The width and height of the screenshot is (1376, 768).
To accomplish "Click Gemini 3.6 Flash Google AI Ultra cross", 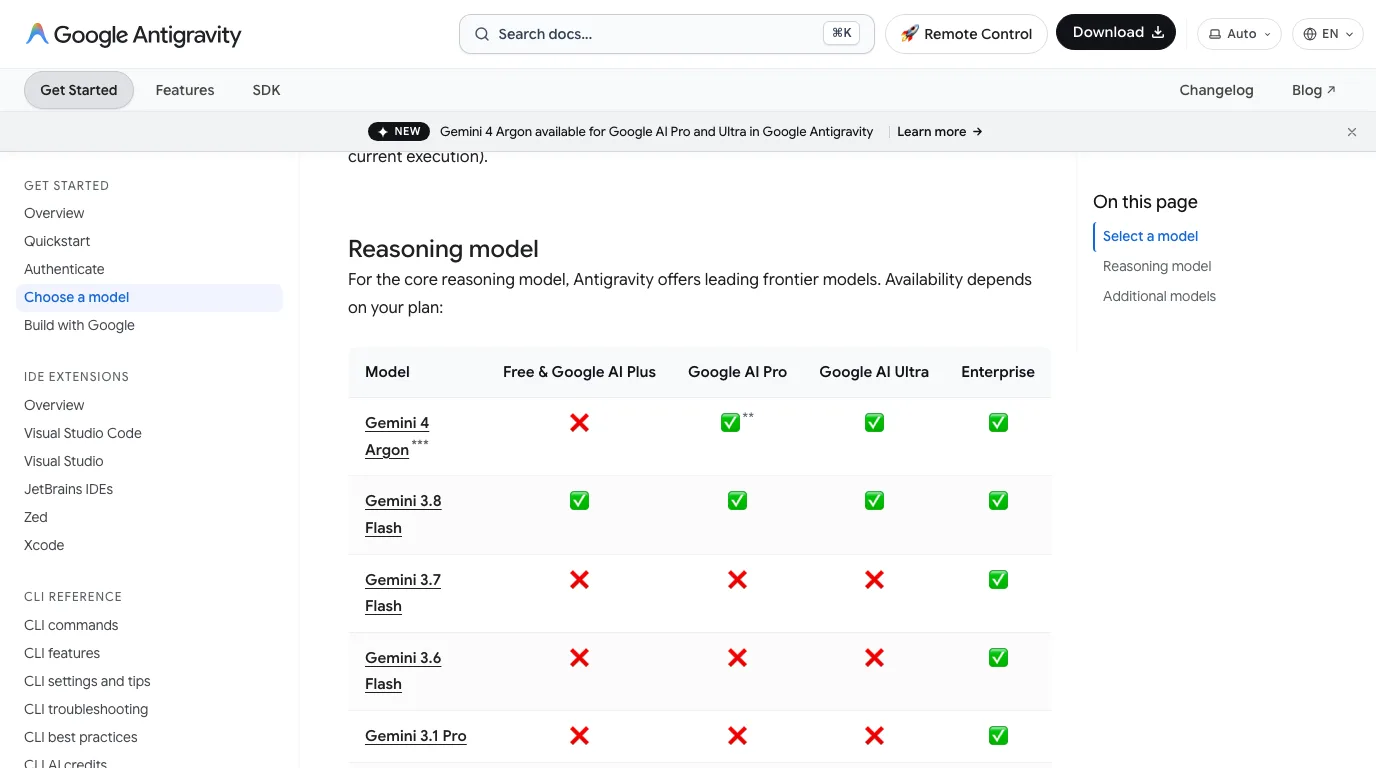I will click(874, 658).
